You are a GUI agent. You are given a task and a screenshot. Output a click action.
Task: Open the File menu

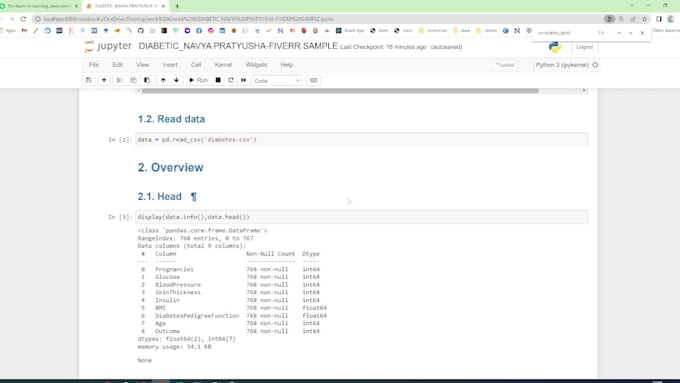[x=94, y=65]
